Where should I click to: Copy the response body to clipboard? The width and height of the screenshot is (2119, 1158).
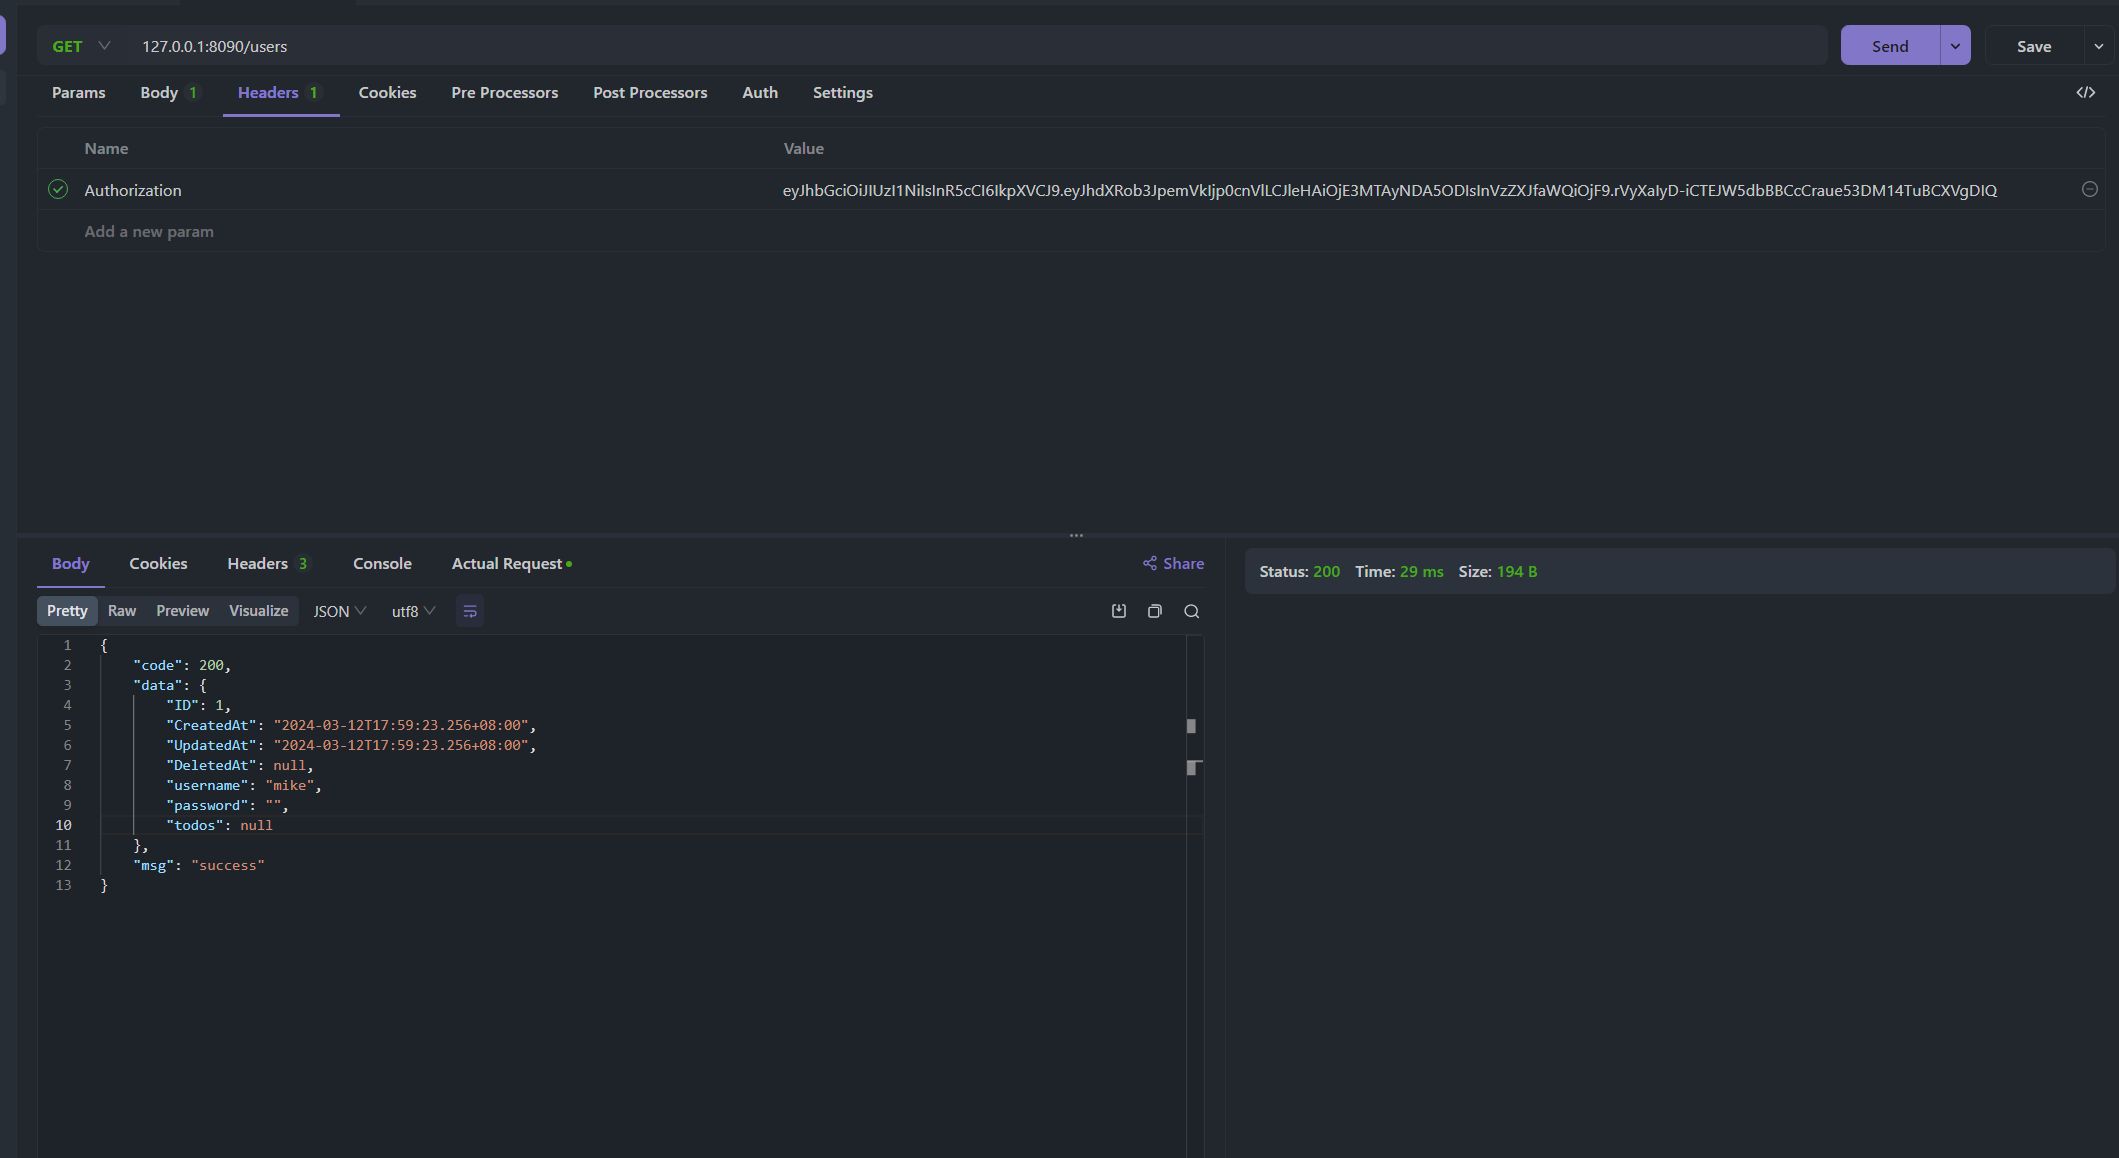tap(1154, 611)
